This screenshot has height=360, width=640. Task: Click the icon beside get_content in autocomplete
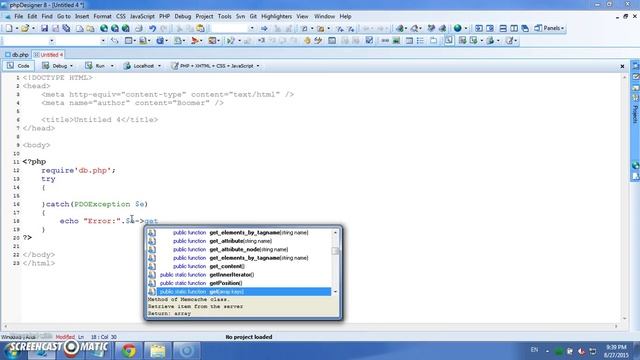(x=151, y=266)
